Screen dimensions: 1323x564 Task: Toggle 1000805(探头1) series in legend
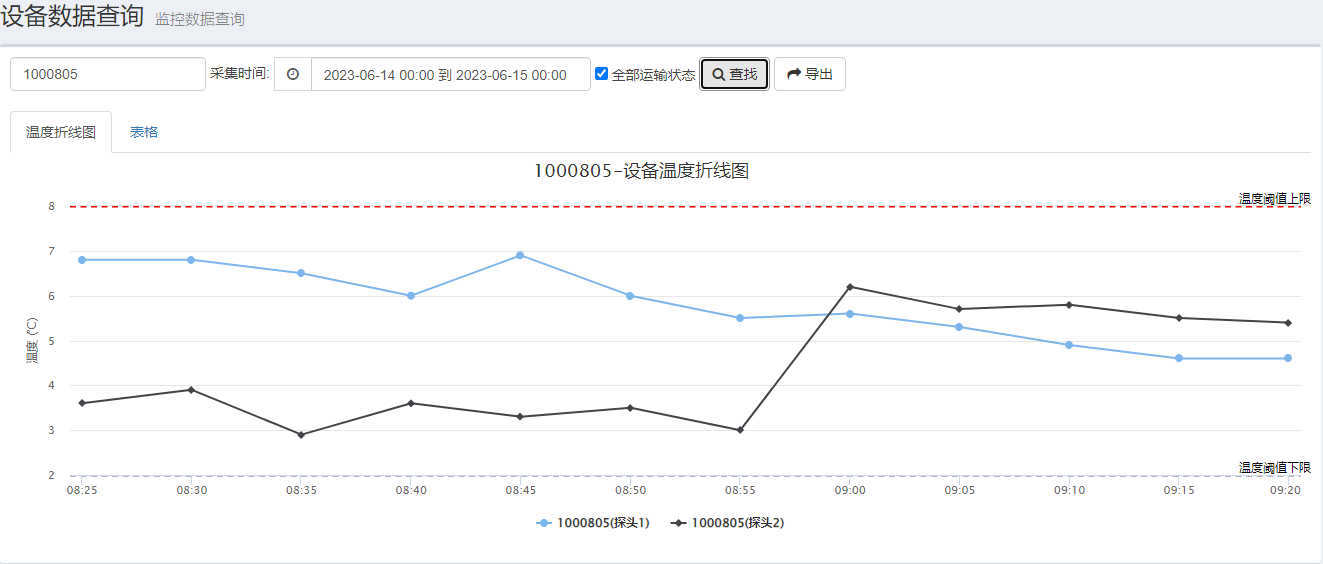(x=602, y=523)
